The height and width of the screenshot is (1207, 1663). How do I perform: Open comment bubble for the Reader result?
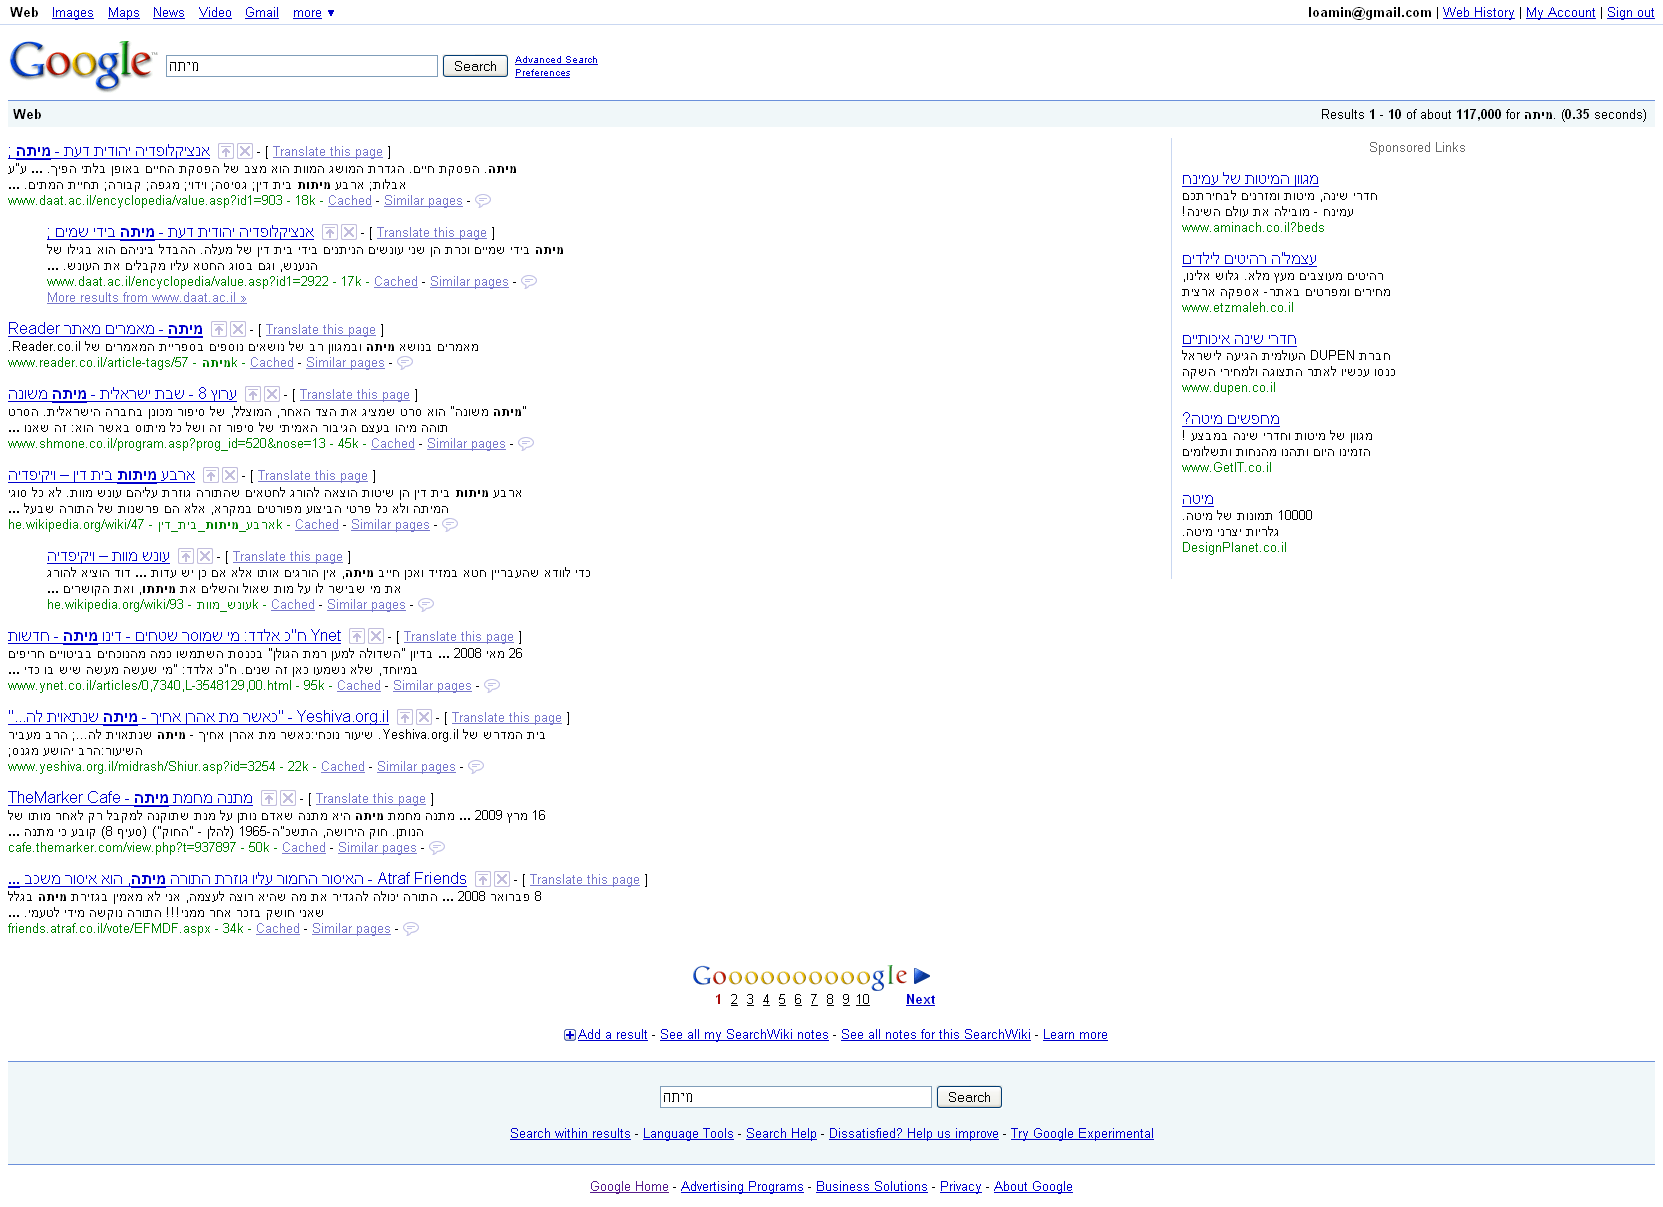tap(405, 363)
